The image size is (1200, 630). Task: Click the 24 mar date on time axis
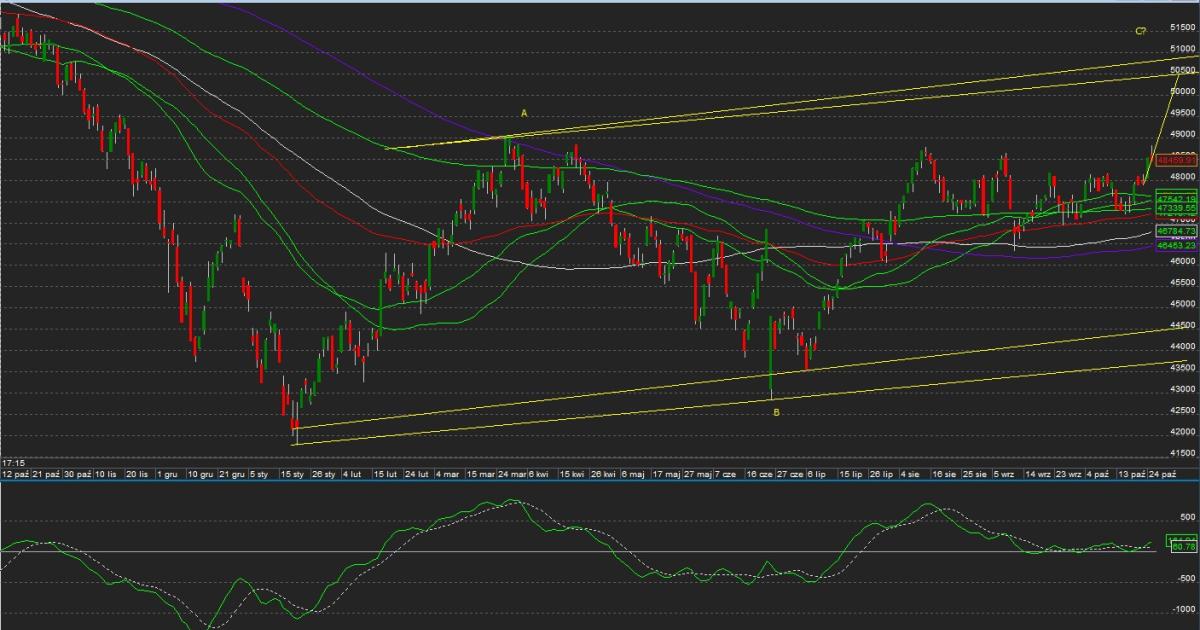click(x=511, y=474)
